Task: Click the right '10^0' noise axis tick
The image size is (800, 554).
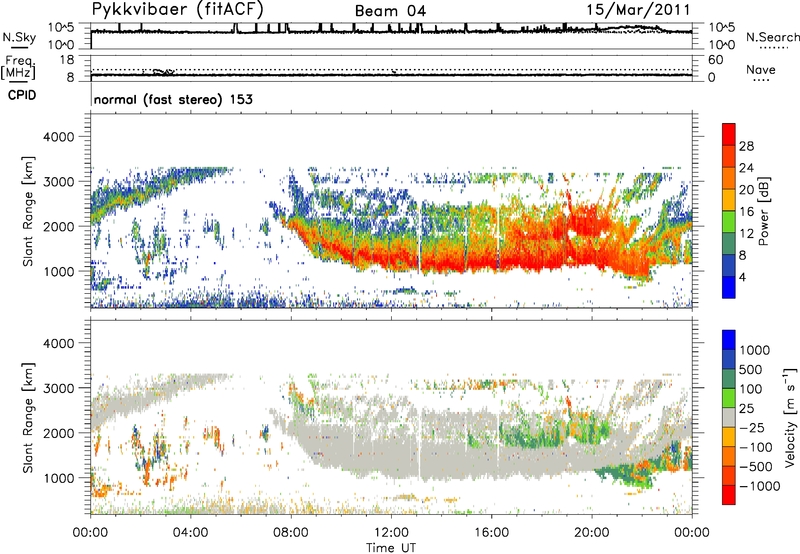Action: pyautogui.click(x=721, y=45)
